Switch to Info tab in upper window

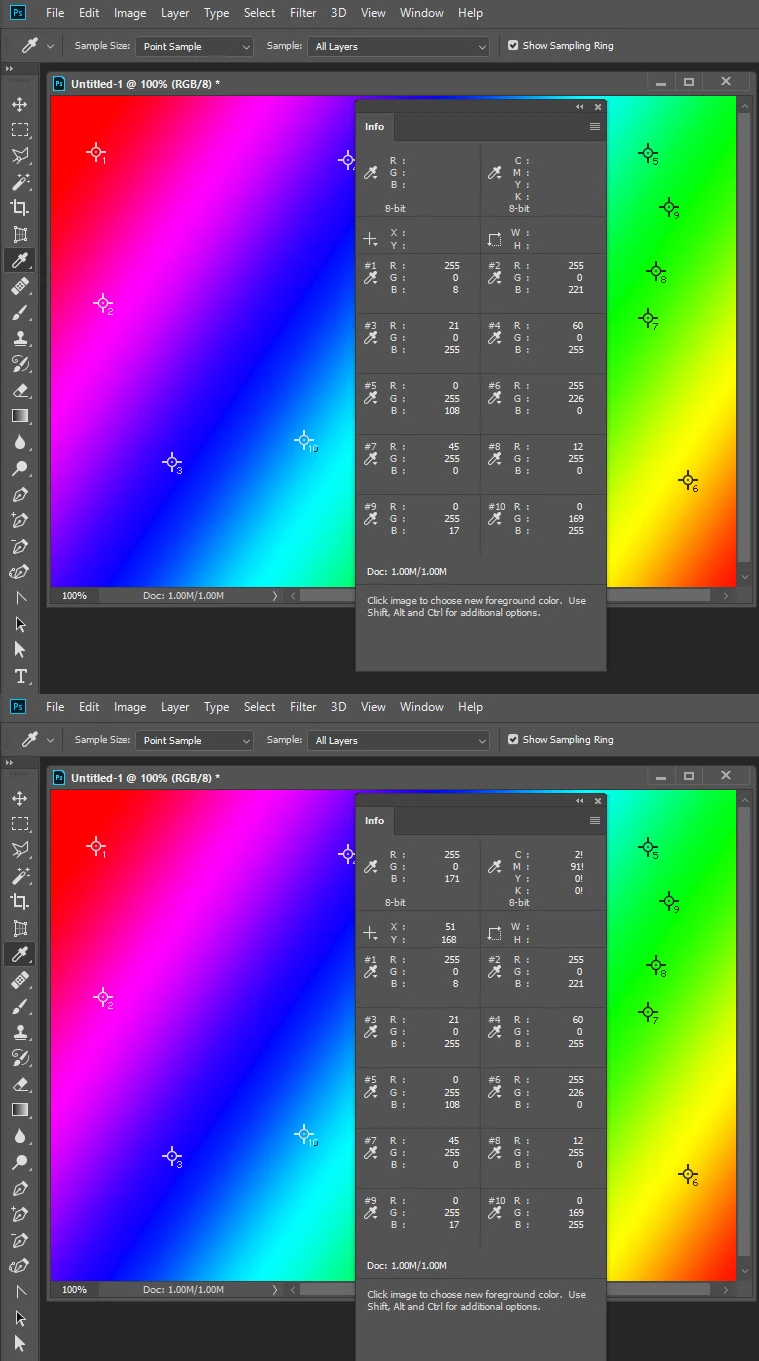point(374,127)
